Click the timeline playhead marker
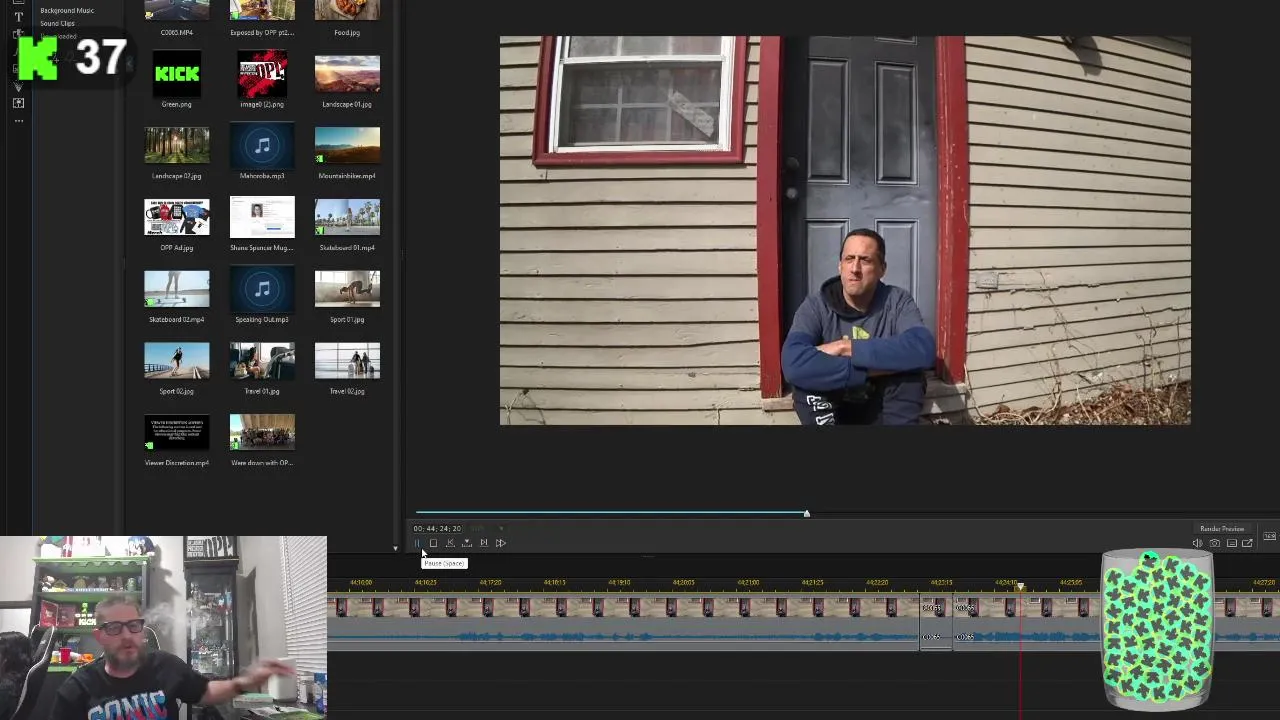The height and width of the screenshot is (720, 1280). [x=1020, y=587]
